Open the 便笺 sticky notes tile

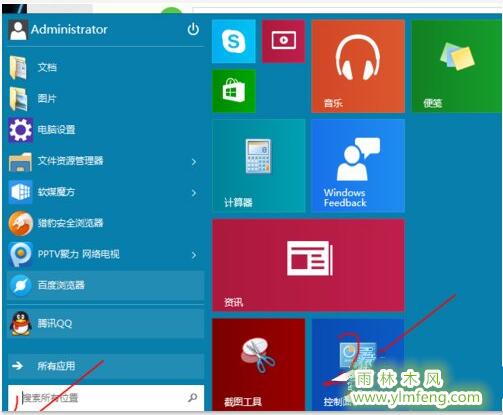click(457, 66)
